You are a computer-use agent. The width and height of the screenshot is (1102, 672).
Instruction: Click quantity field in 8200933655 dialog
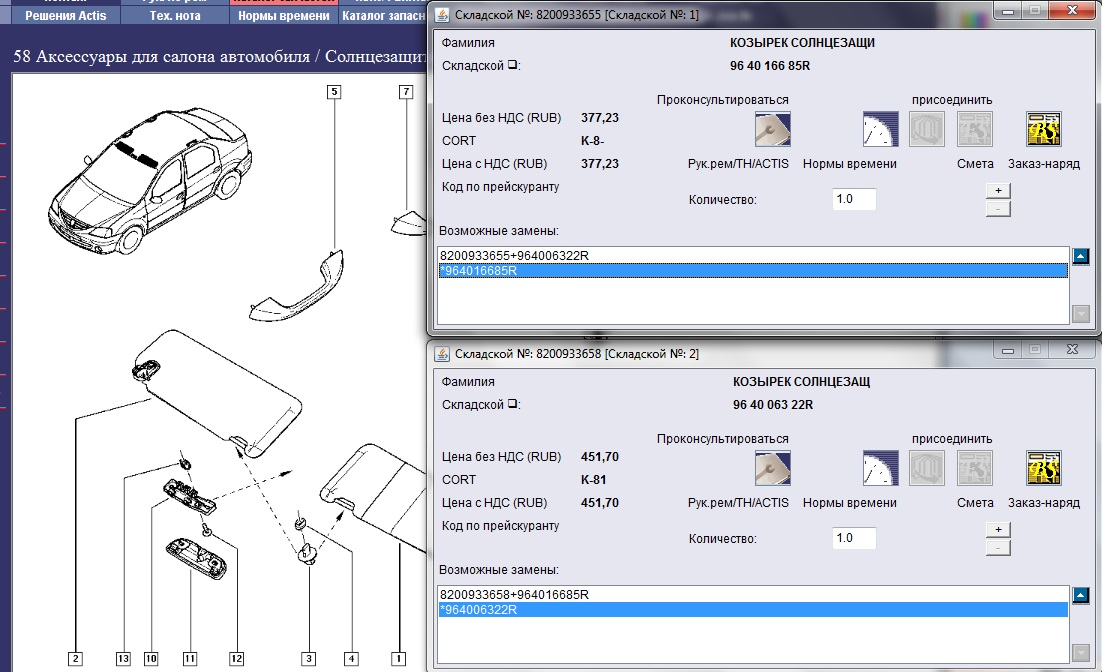point(854,199)
